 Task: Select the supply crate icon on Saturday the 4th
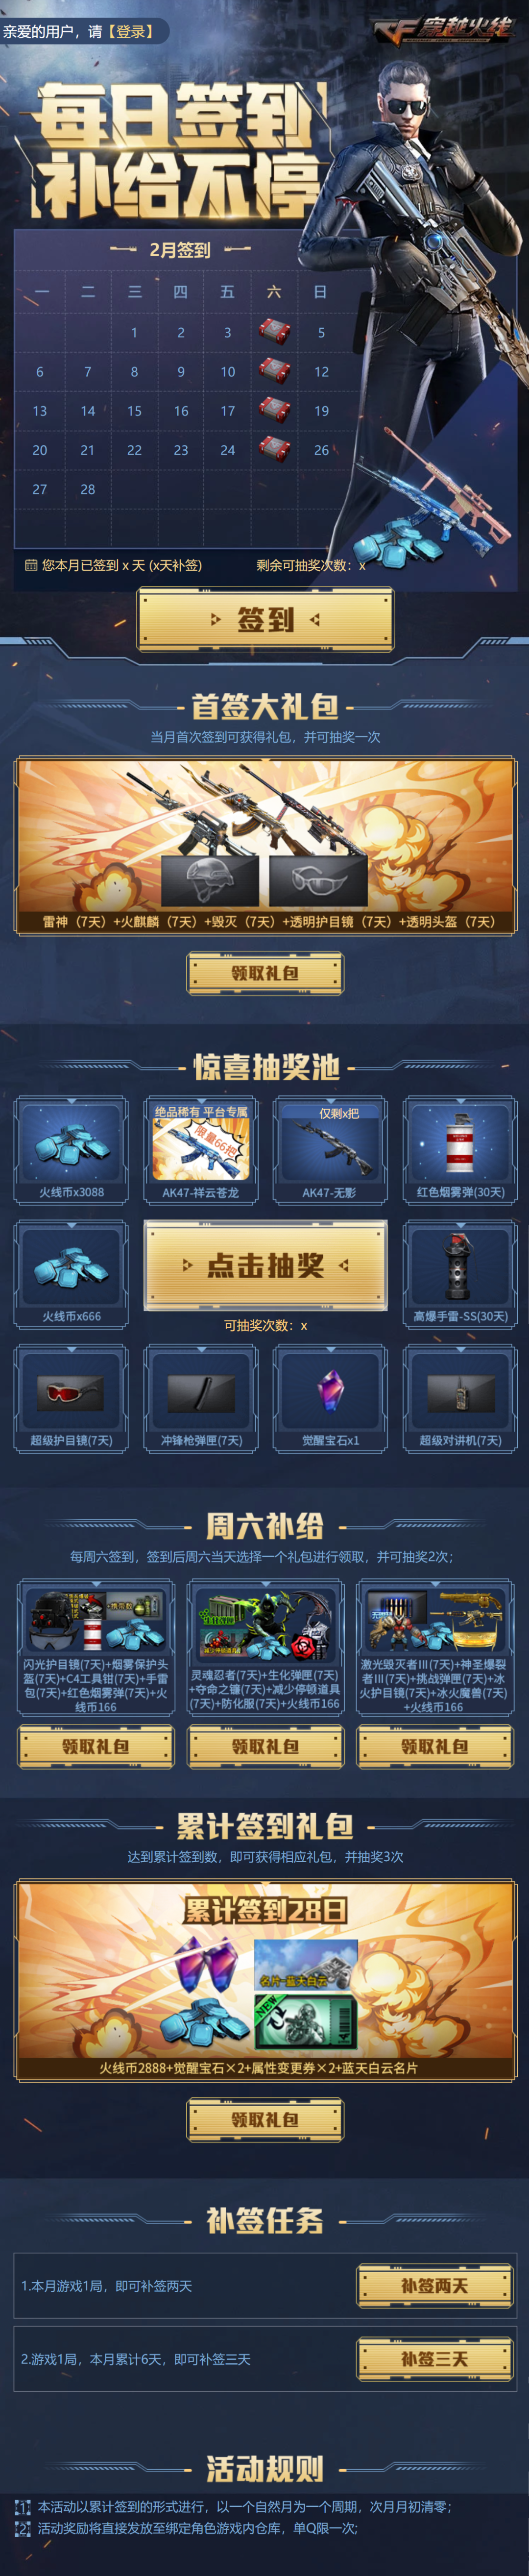[x=275, y=331]
